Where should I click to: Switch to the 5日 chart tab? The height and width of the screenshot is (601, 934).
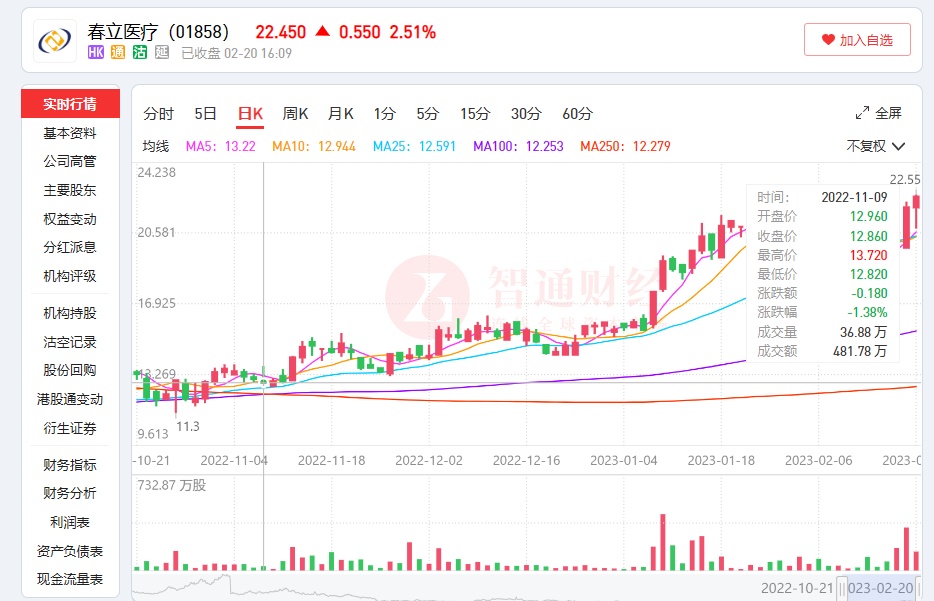point(206,114)
